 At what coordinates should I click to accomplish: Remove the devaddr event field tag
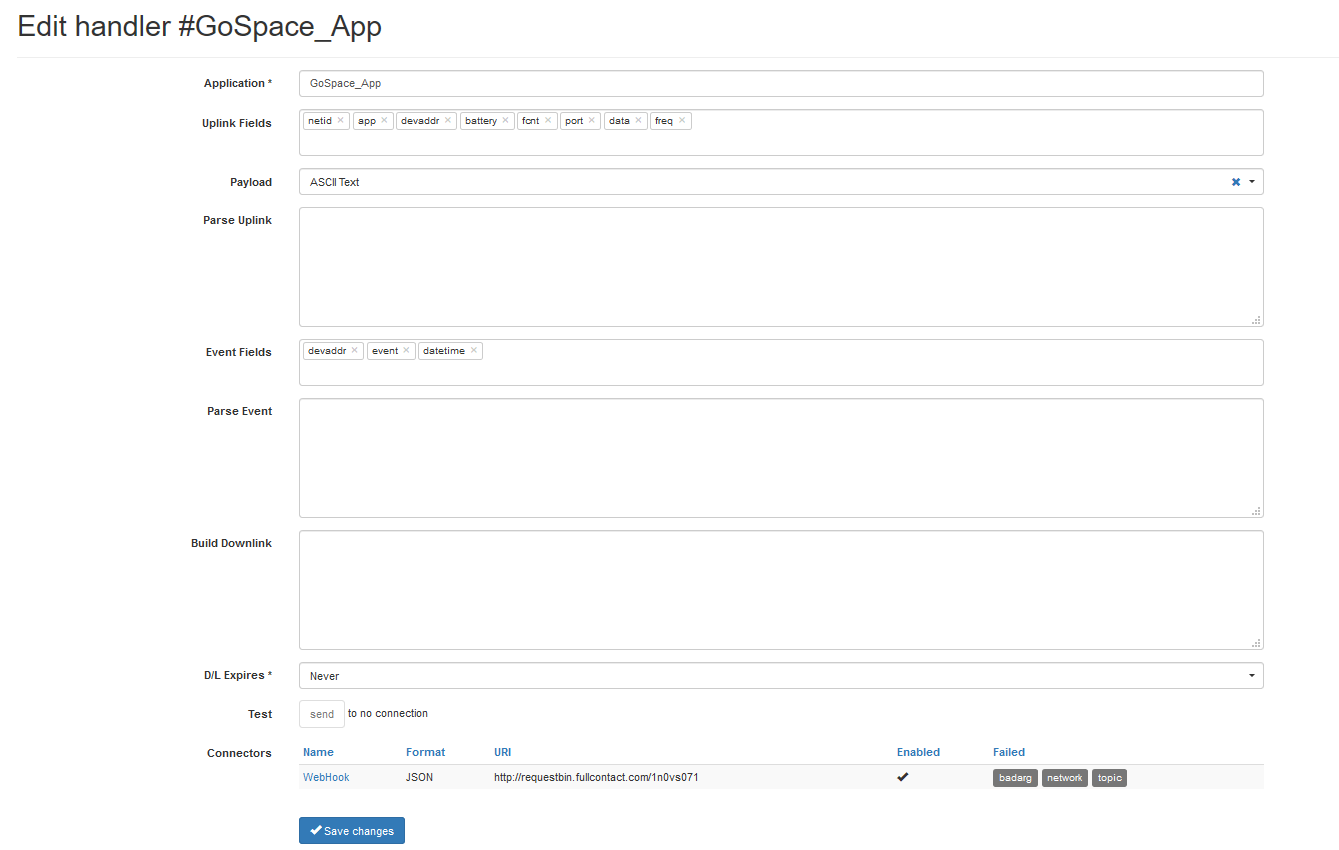pyautogui.click(x=354, y=351)
